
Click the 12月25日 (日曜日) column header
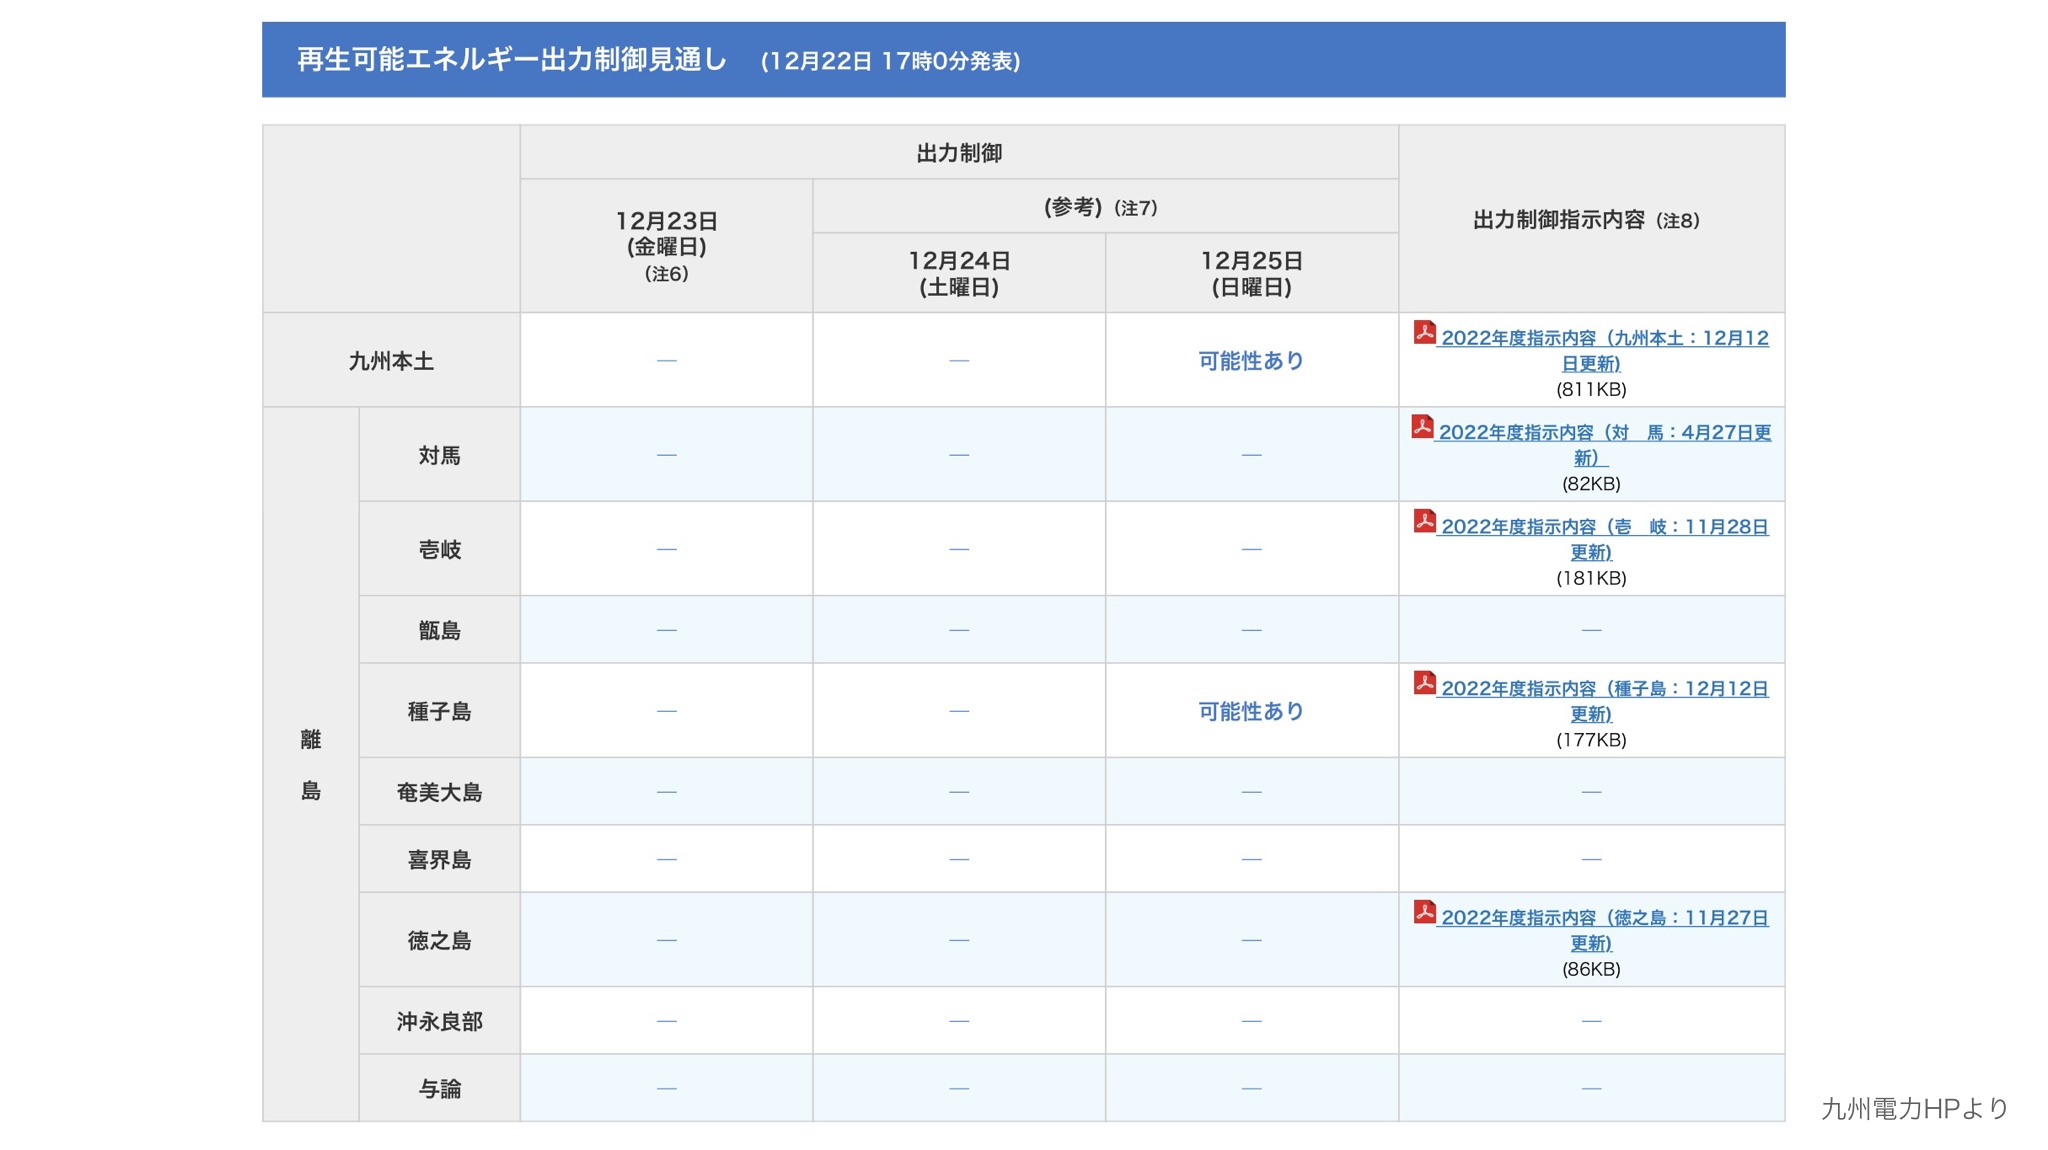(x=1251, y=273)
